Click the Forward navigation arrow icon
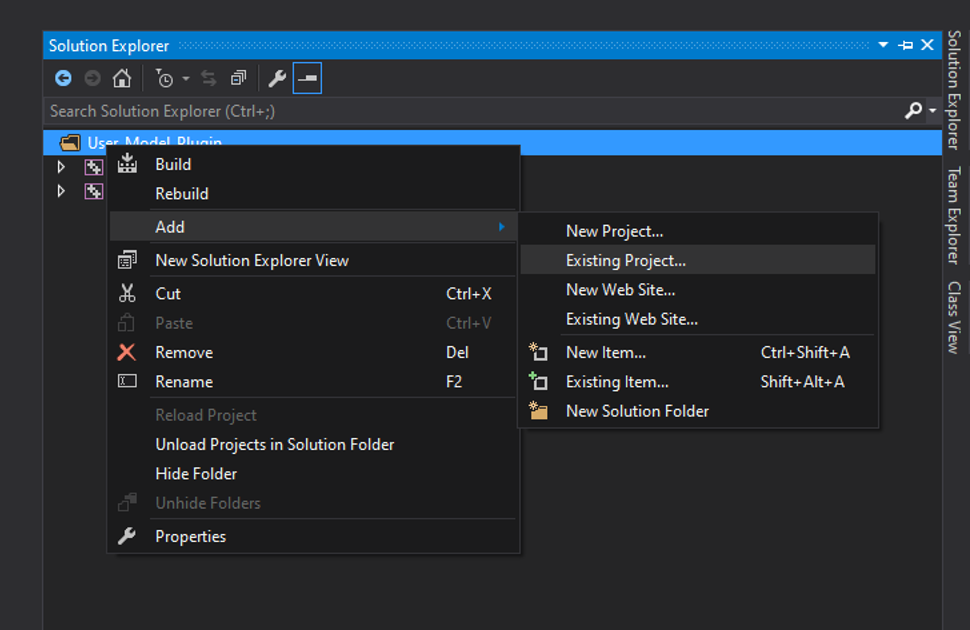Viewport: 970px width, 630px height. pos(93,79)
